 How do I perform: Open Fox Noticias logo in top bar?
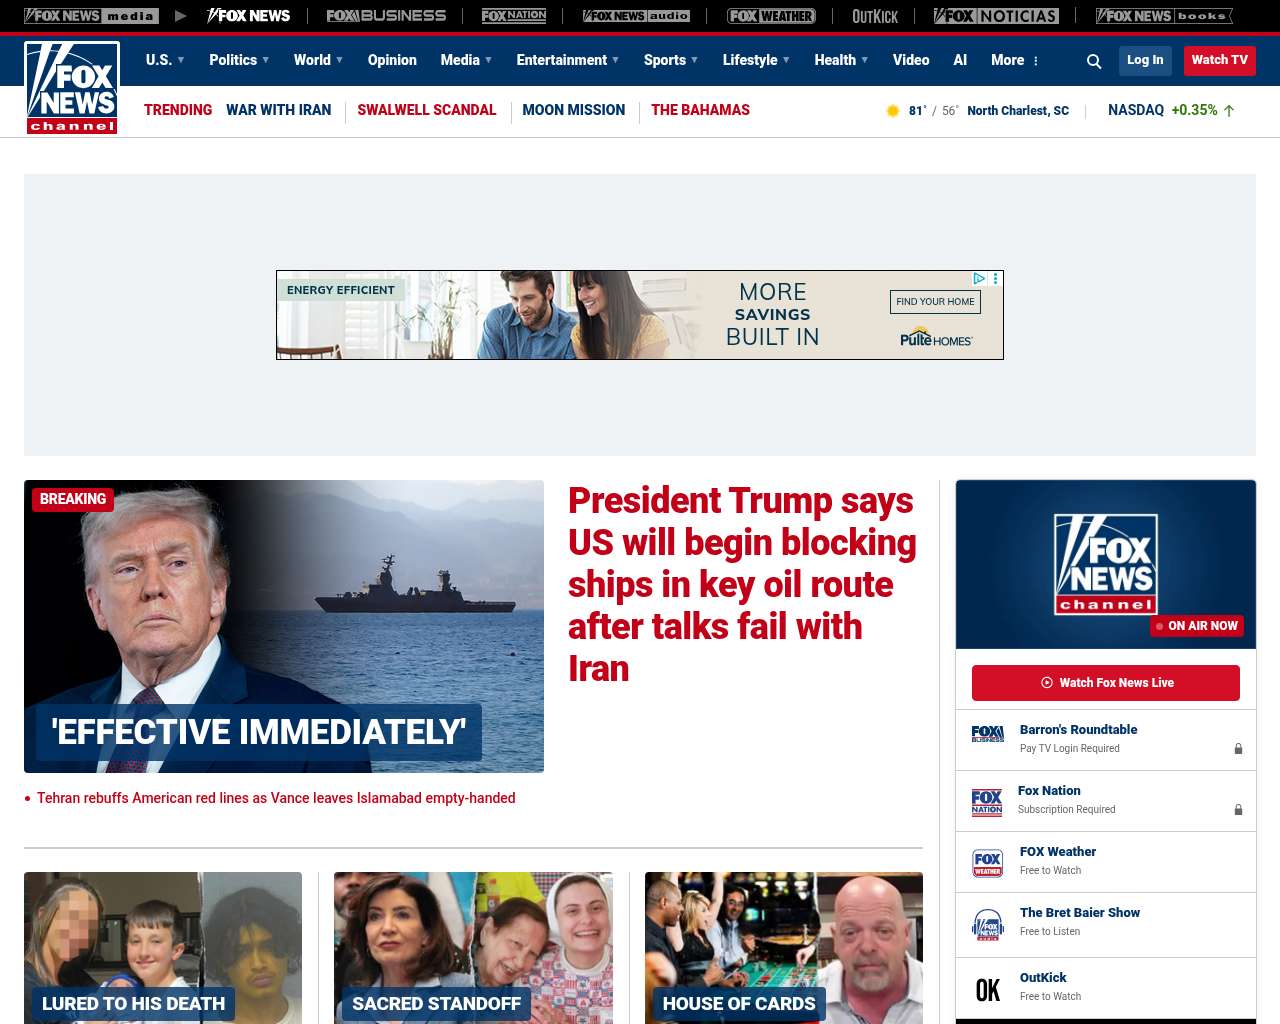click(x=996, y=16)
